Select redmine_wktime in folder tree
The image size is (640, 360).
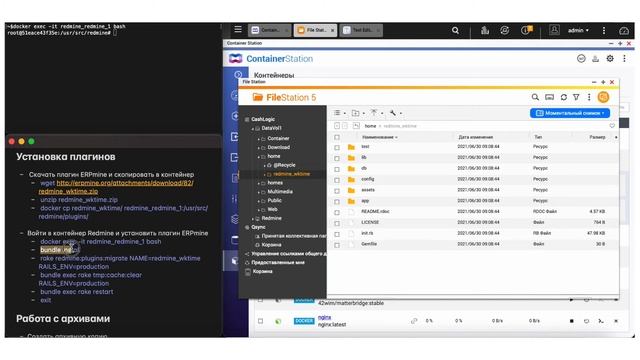click(291, 174)
